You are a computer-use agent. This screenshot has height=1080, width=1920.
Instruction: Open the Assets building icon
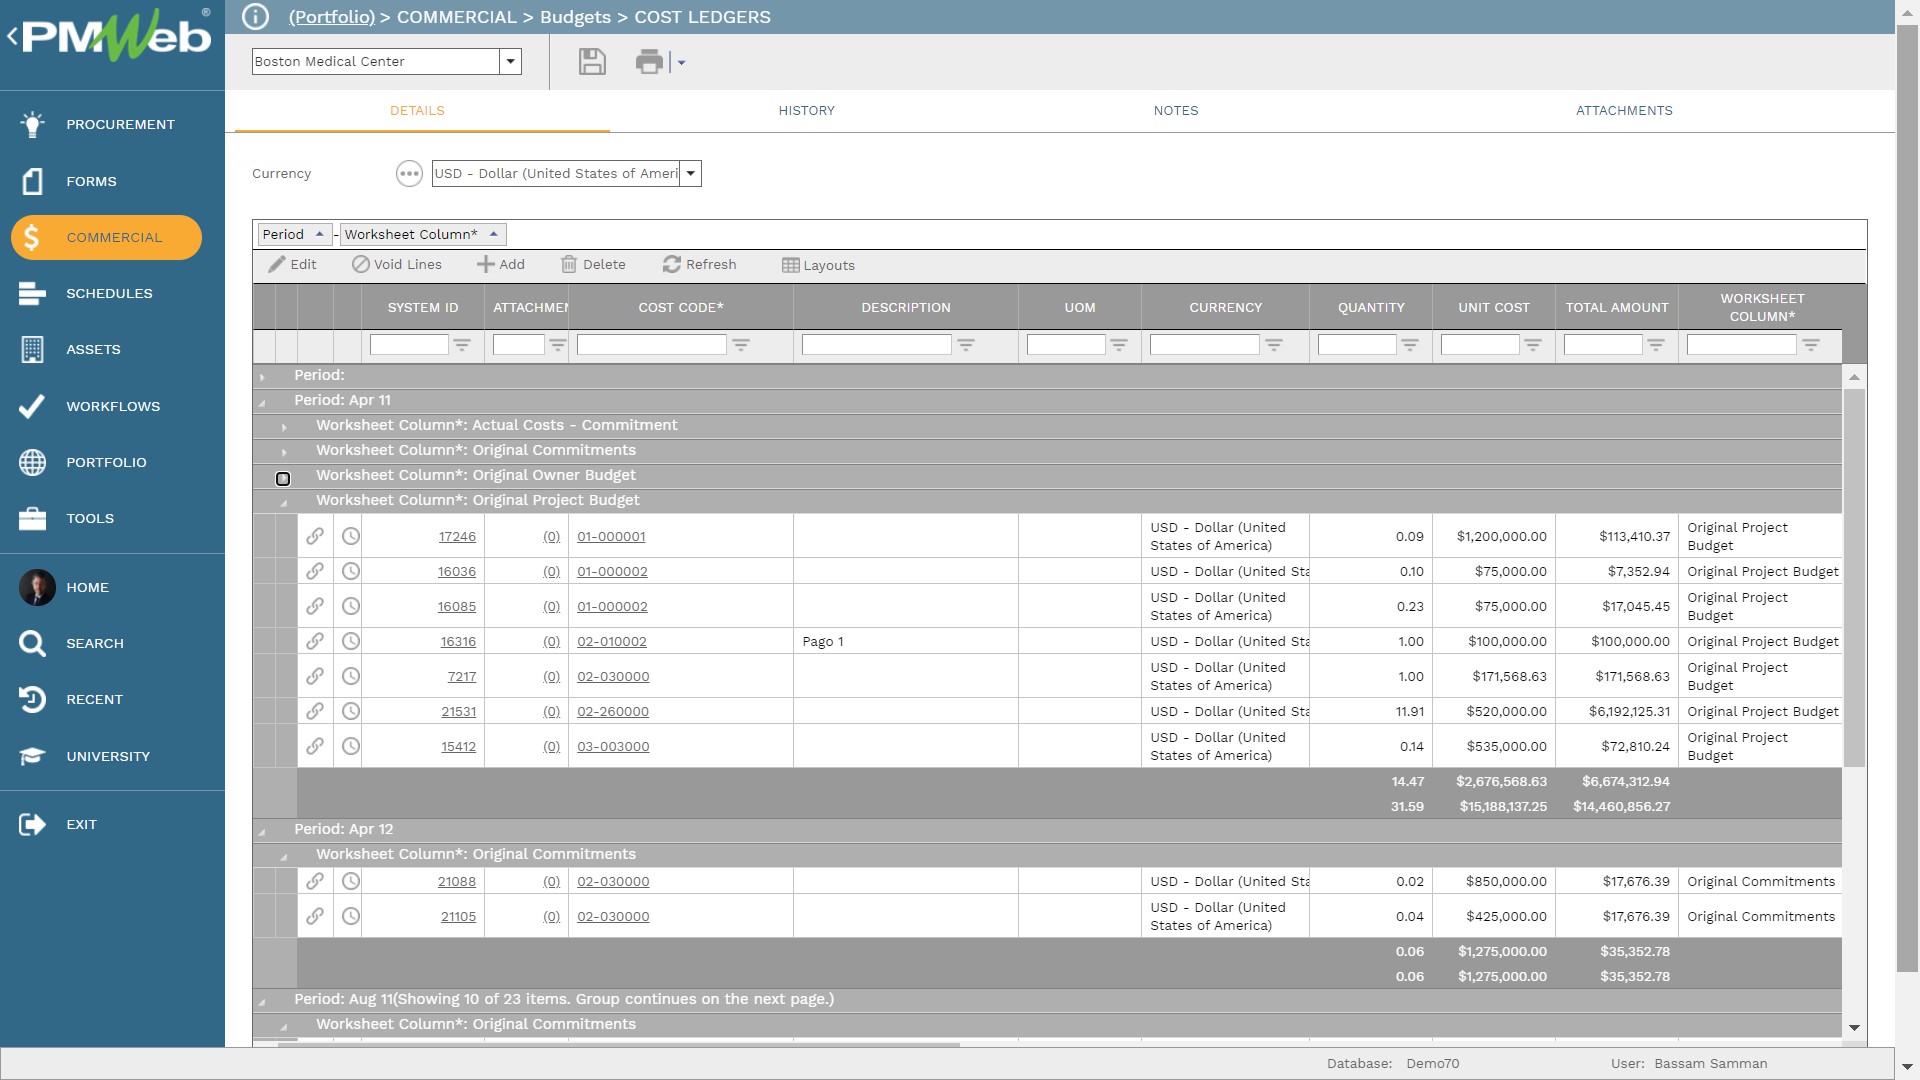point(32,349)
